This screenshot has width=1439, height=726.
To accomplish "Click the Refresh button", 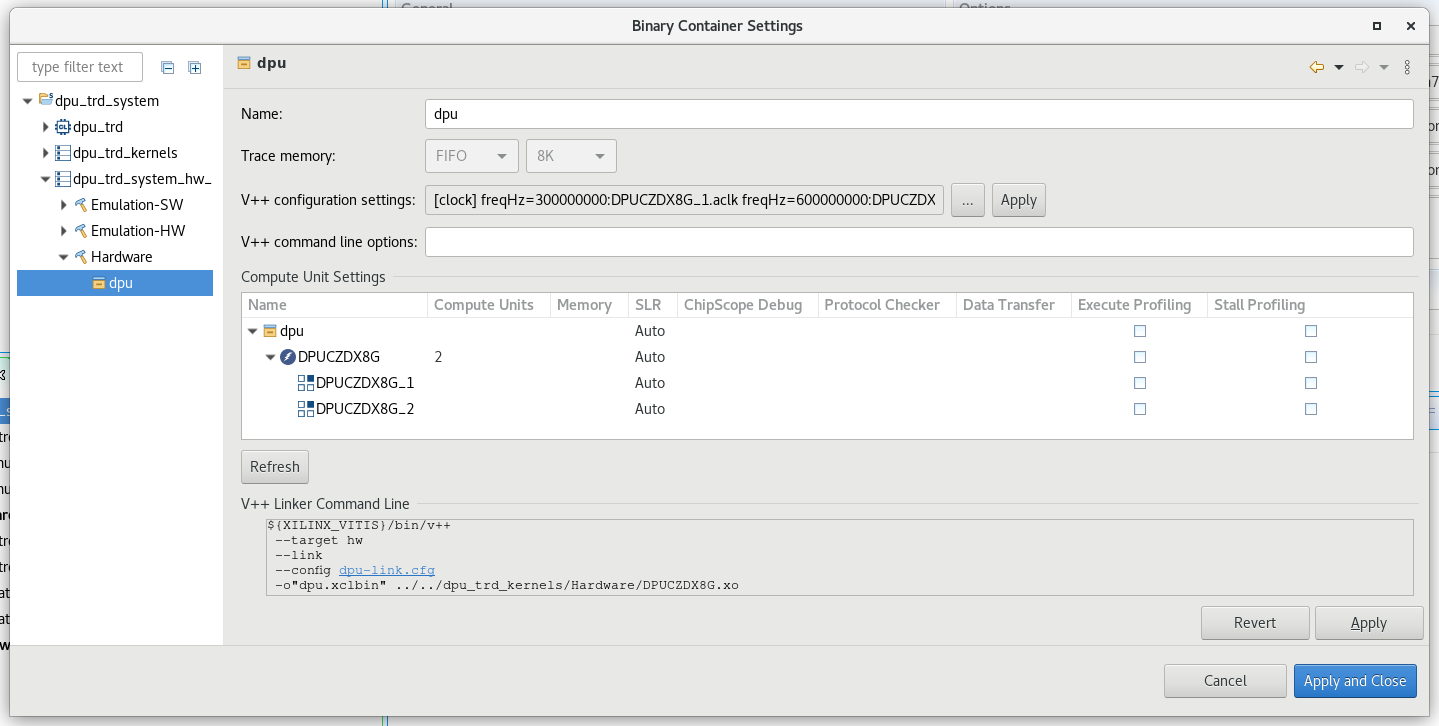I will [x=275, y=467].
